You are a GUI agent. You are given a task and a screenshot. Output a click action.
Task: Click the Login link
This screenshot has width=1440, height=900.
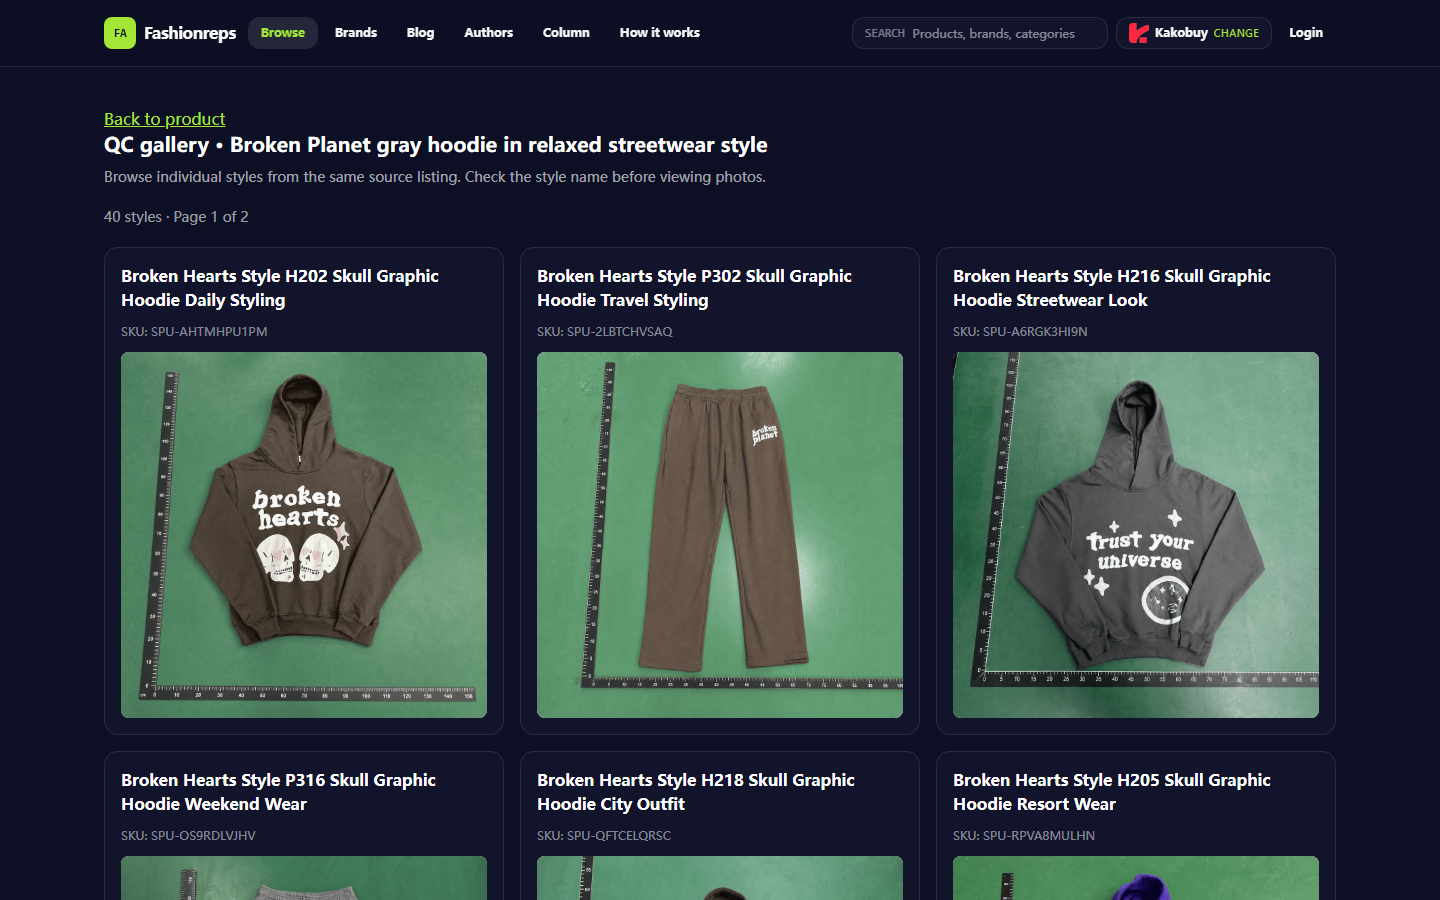pos(1306,33)
